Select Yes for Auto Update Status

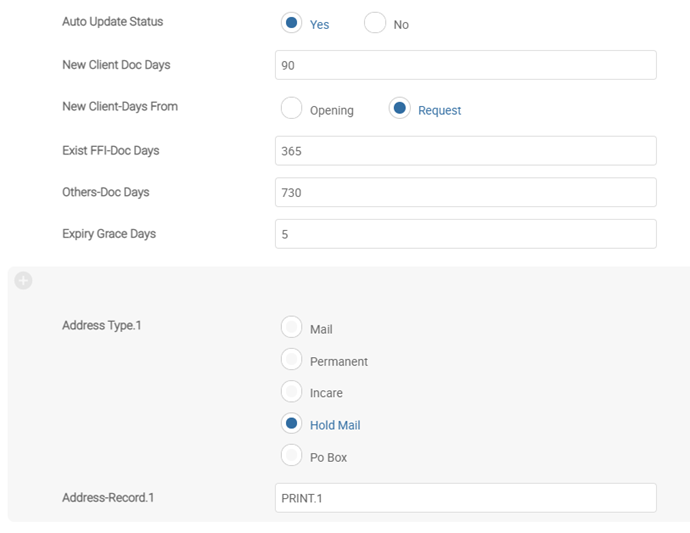292,23
